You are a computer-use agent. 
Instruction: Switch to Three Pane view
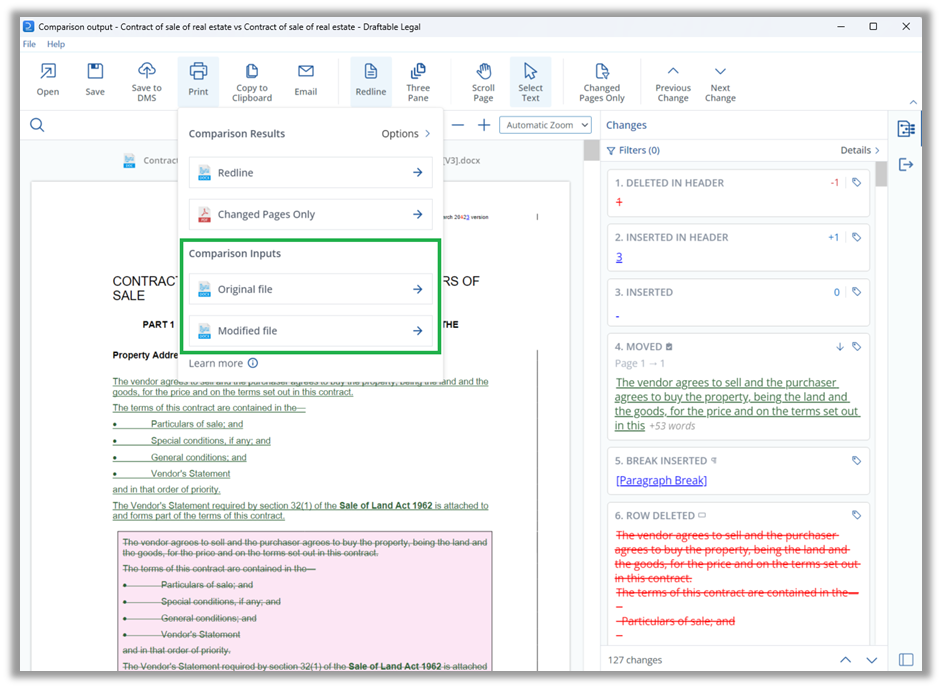tap(418, 81)
